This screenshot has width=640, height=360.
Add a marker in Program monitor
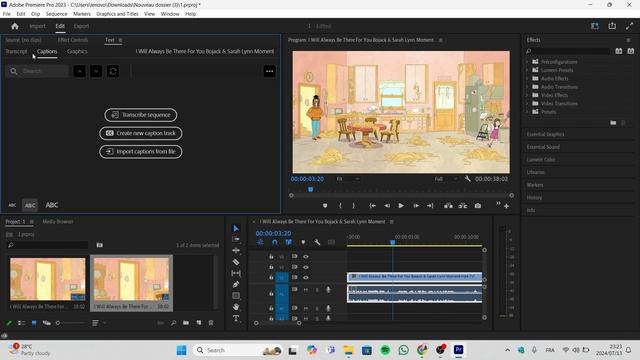[x=325, y=206]
